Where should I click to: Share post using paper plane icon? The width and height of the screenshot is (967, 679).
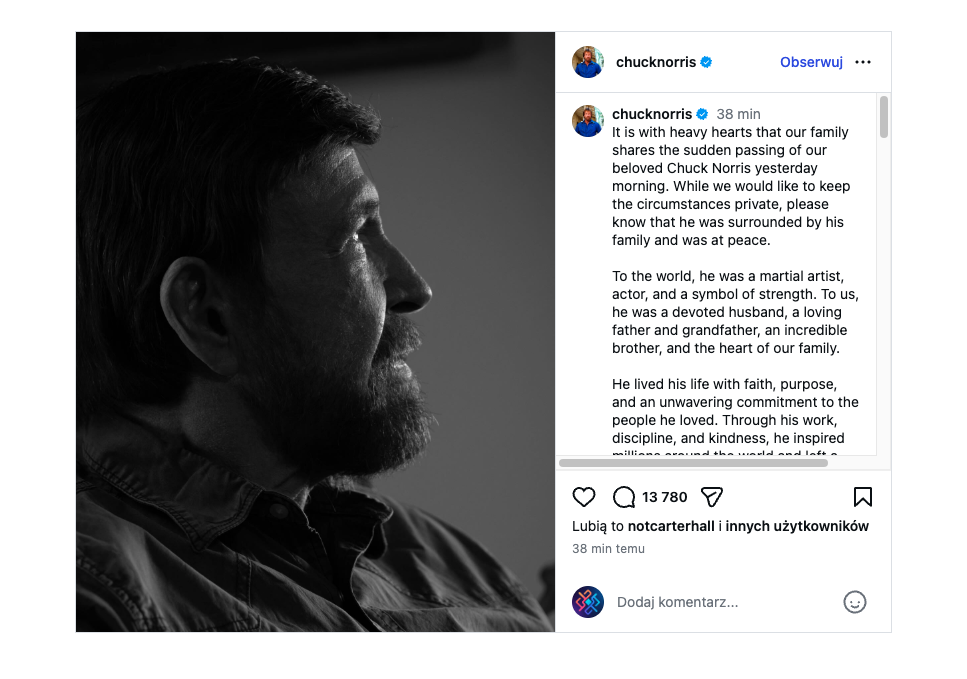click(711, 497)
